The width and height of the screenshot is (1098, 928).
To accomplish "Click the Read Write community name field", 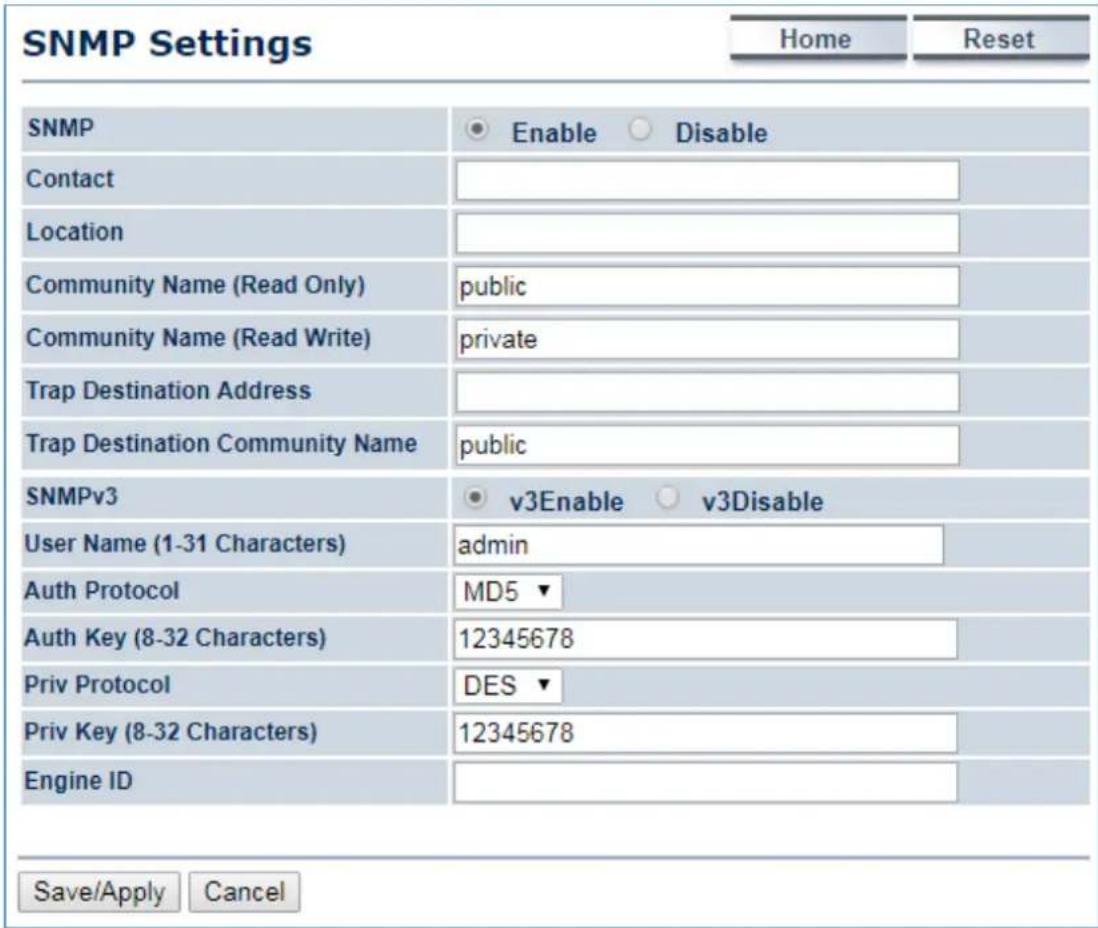I will pyautogui.click(x=707, y=339).
